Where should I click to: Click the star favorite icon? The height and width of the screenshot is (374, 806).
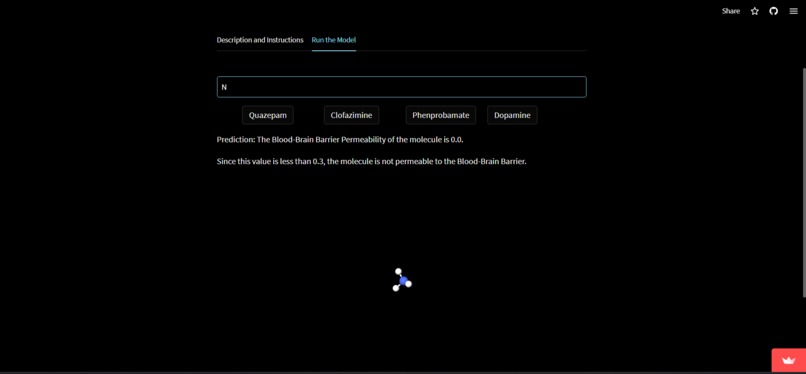coord(755,11)
